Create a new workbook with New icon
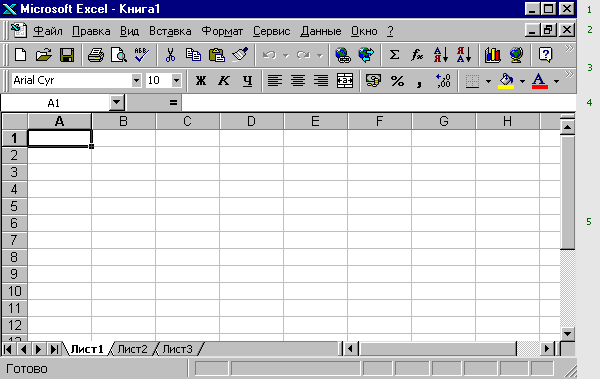600x379 pixels. click(x=20, y=55)
